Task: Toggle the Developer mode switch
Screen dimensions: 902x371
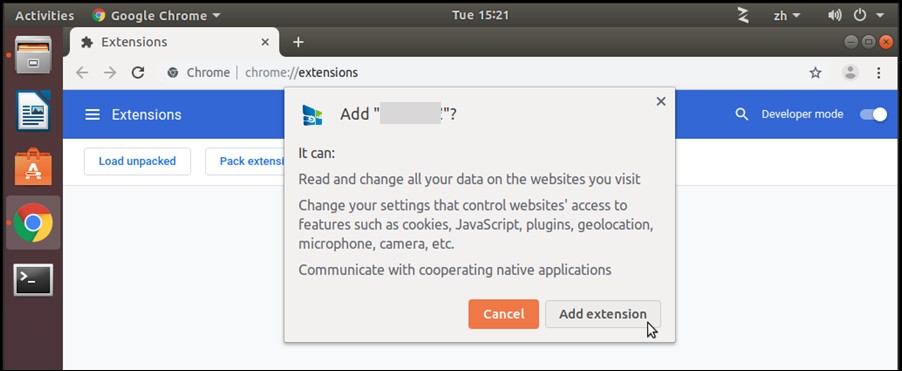Action: (873, 114)
